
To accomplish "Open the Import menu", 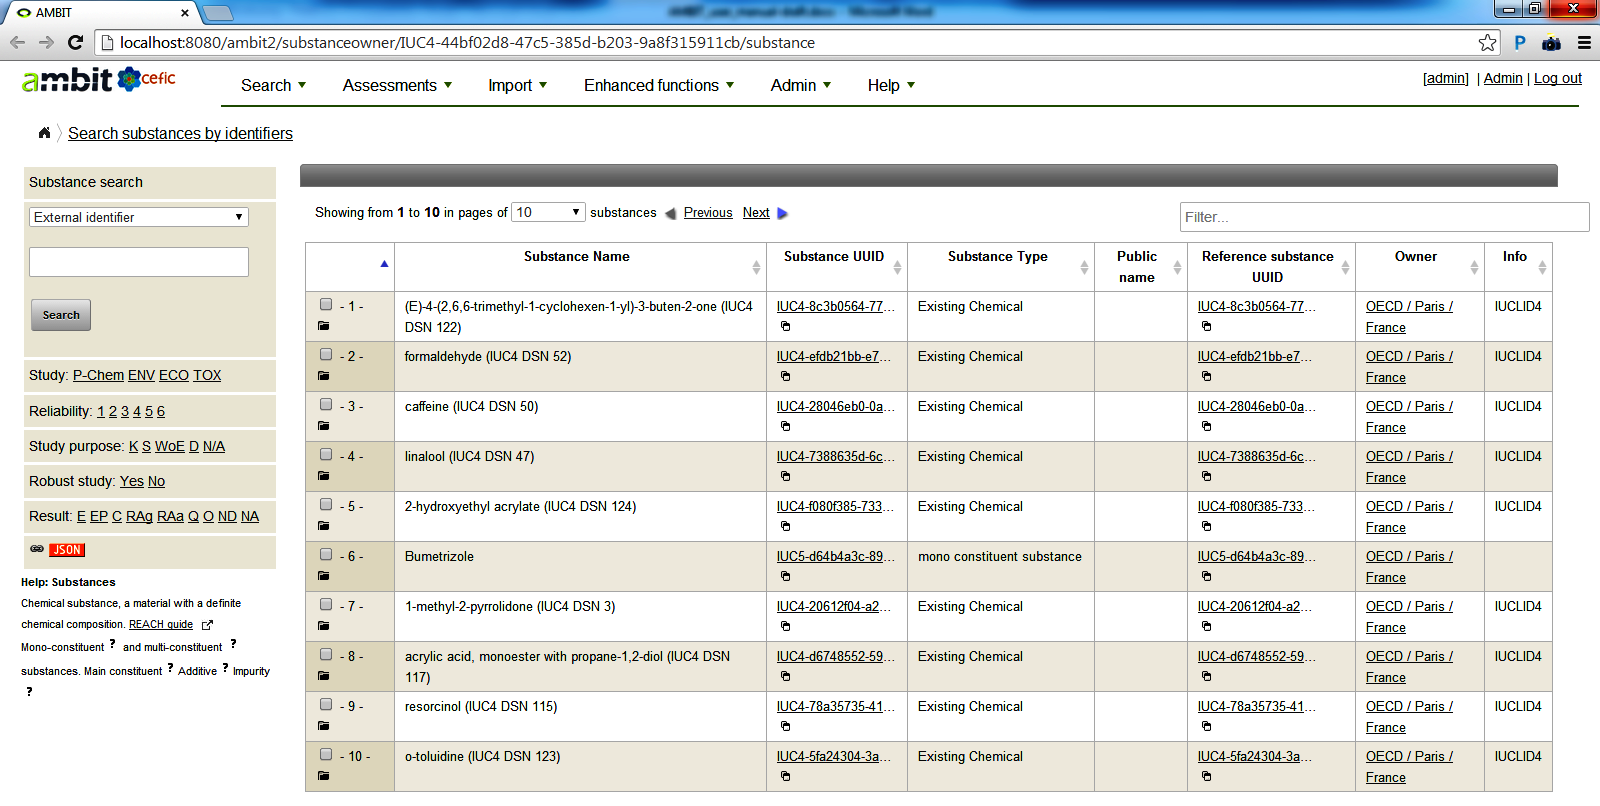I will pyautogui.click(x=517, y=85).
